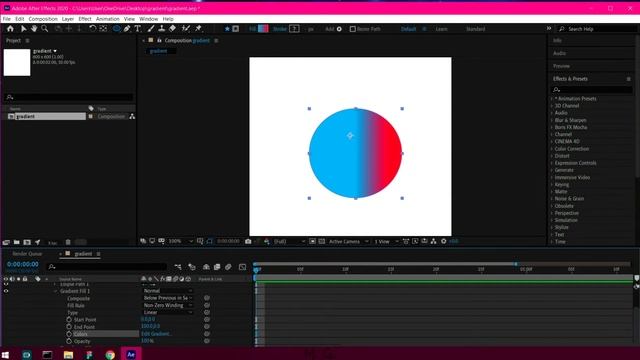Open the Composition menu
The height and width of the screenshot is (360, 640).
click(x=43, y=19)
